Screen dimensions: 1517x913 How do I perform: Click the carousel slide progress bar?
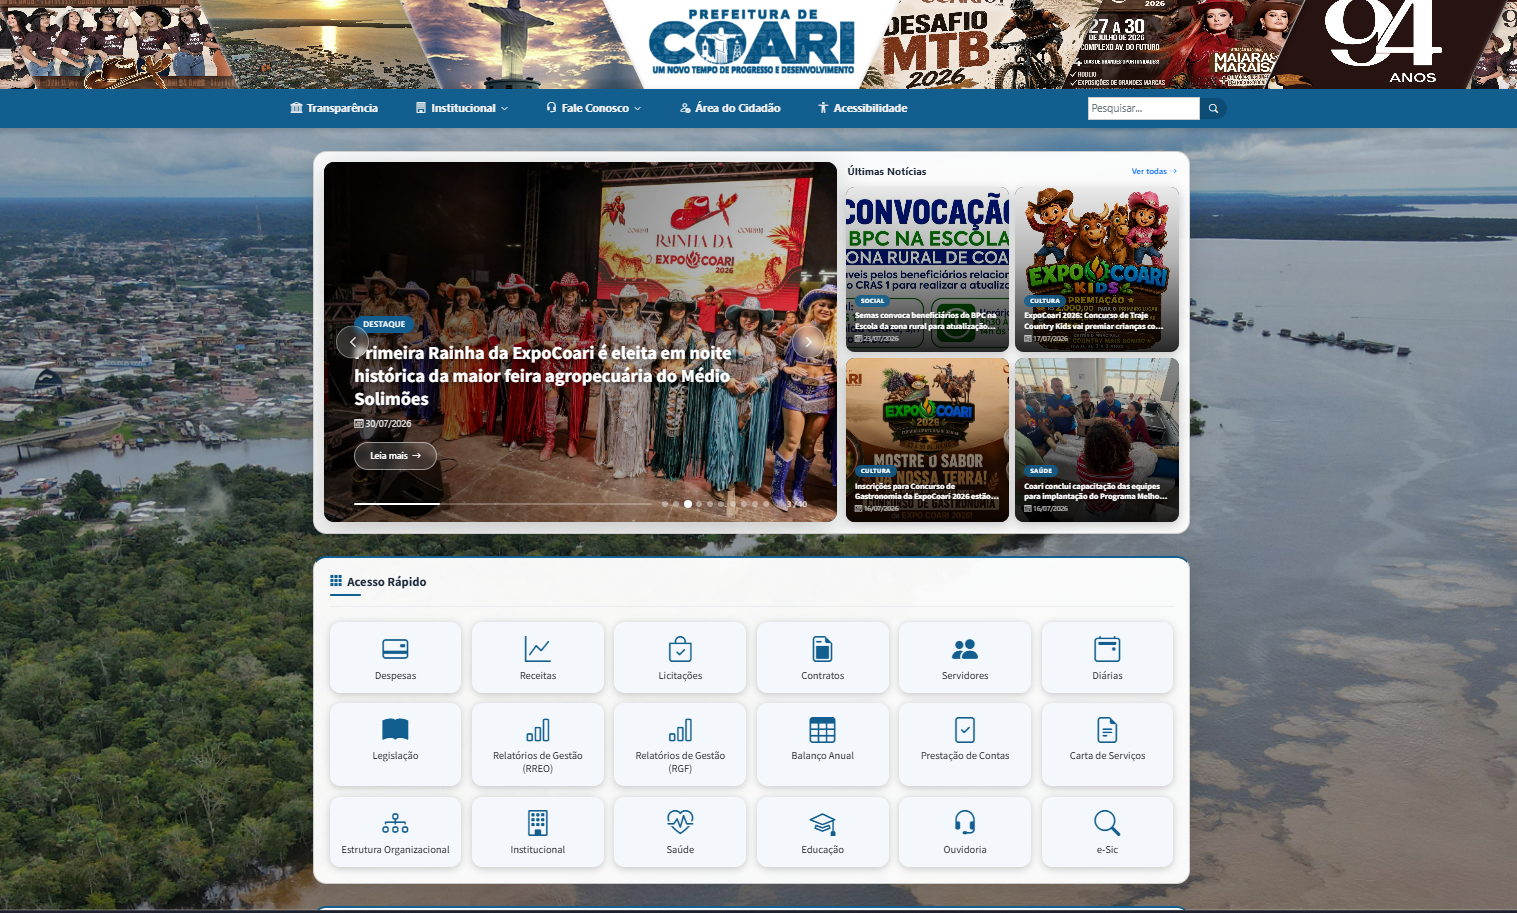(x=504, y=504)
